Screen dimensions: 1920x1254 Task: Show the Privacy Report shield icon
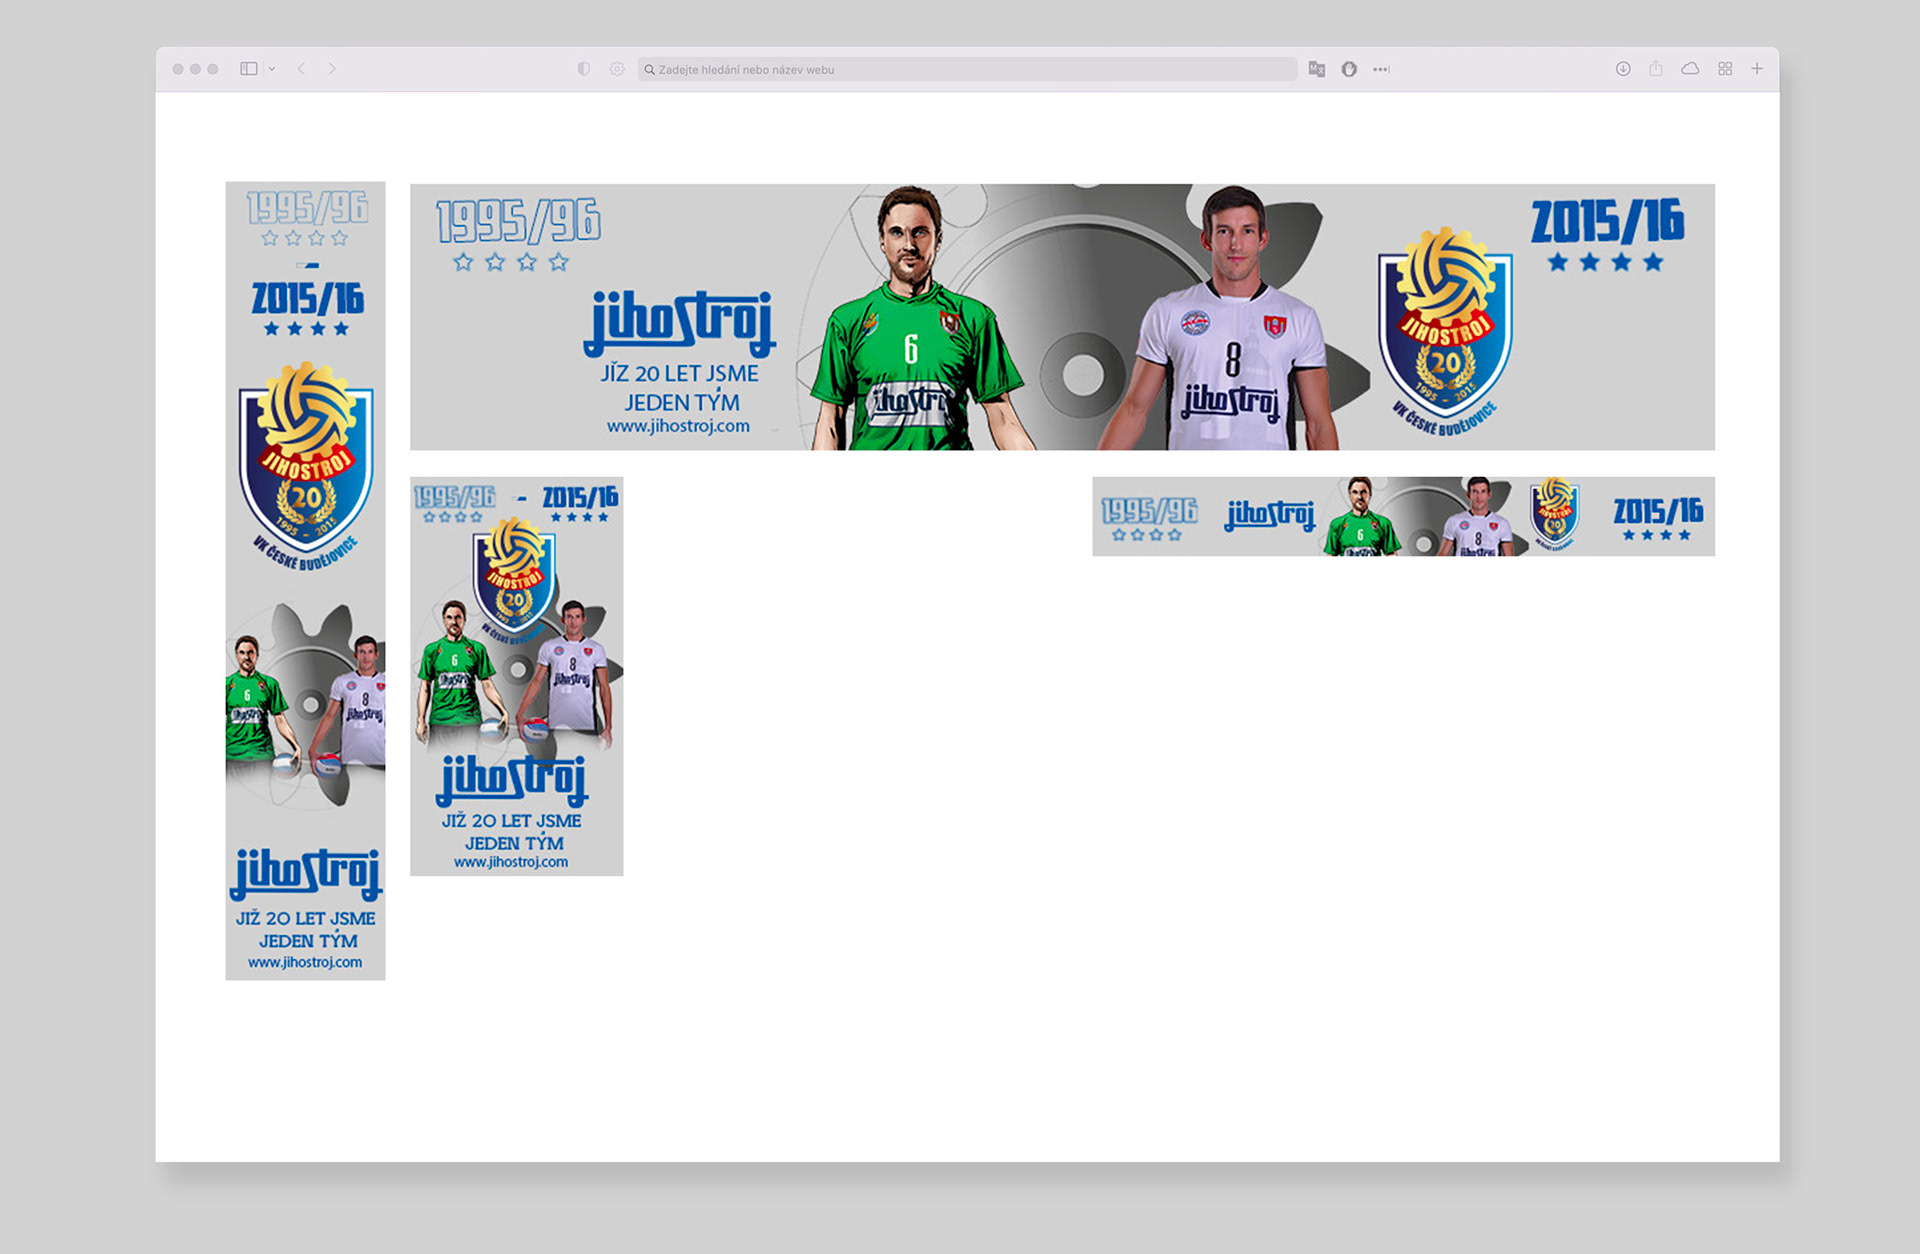[x=584, y=69]
